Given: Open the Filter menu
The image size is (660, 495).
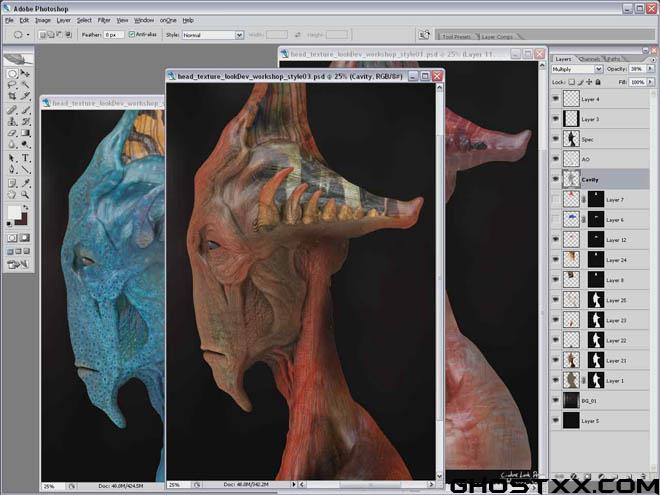Looking at the screenshot, I should click(x=104, y=20).
